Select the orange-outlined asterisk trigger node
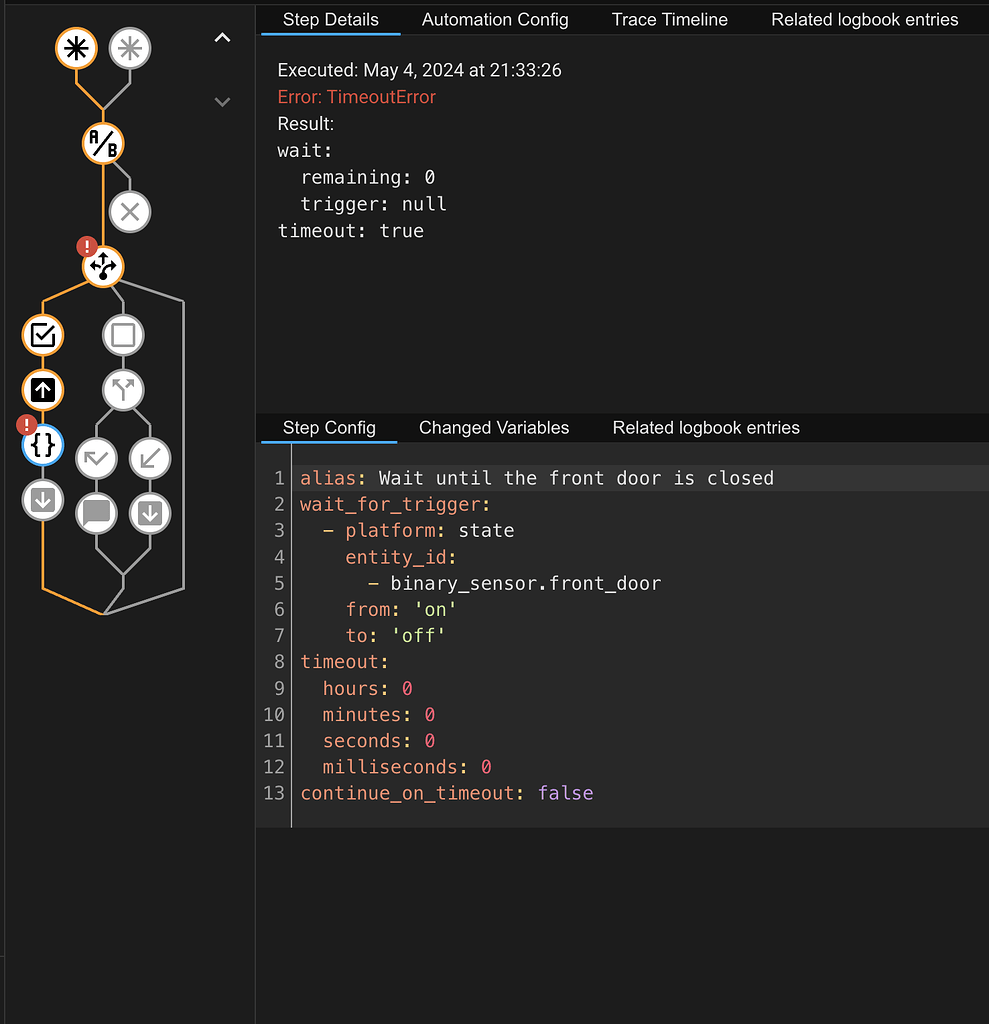Image resolution: width=989 pixels, height=1024 pixels. 76,48
